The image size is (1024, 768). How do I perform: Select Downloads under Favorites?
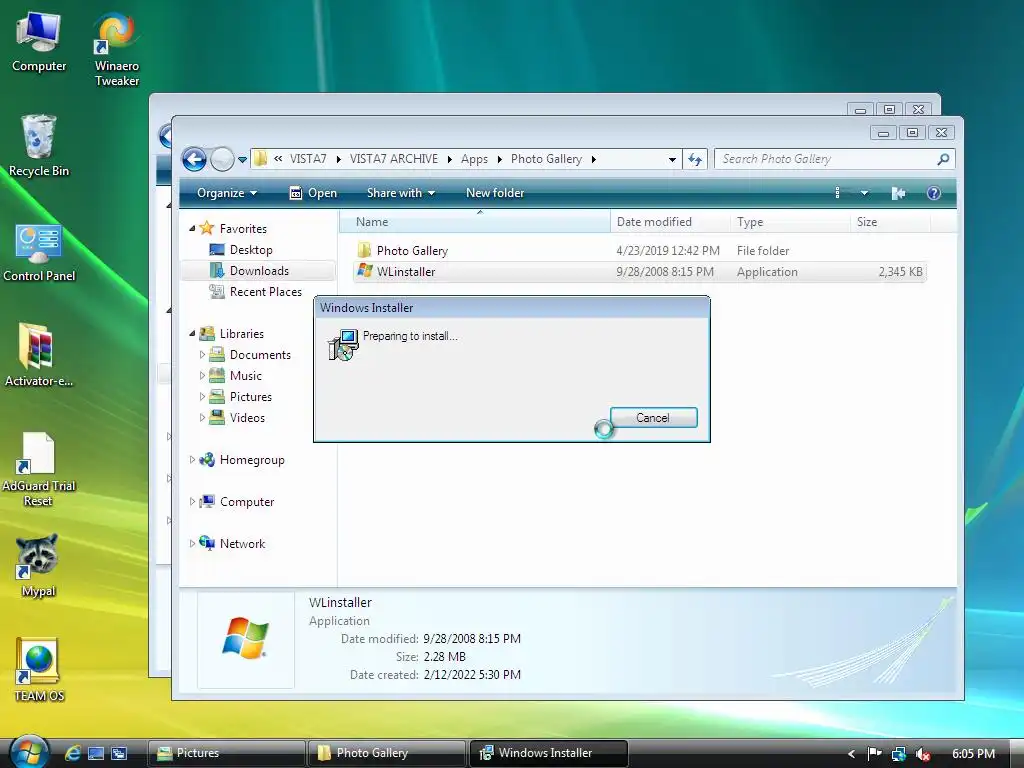[259, 270]
